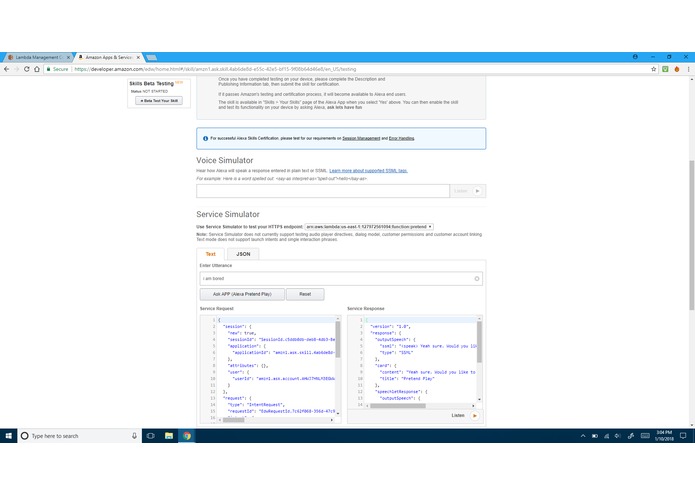Check the battery status icon
The image size is (695, 494).
(x=595, y=436)
